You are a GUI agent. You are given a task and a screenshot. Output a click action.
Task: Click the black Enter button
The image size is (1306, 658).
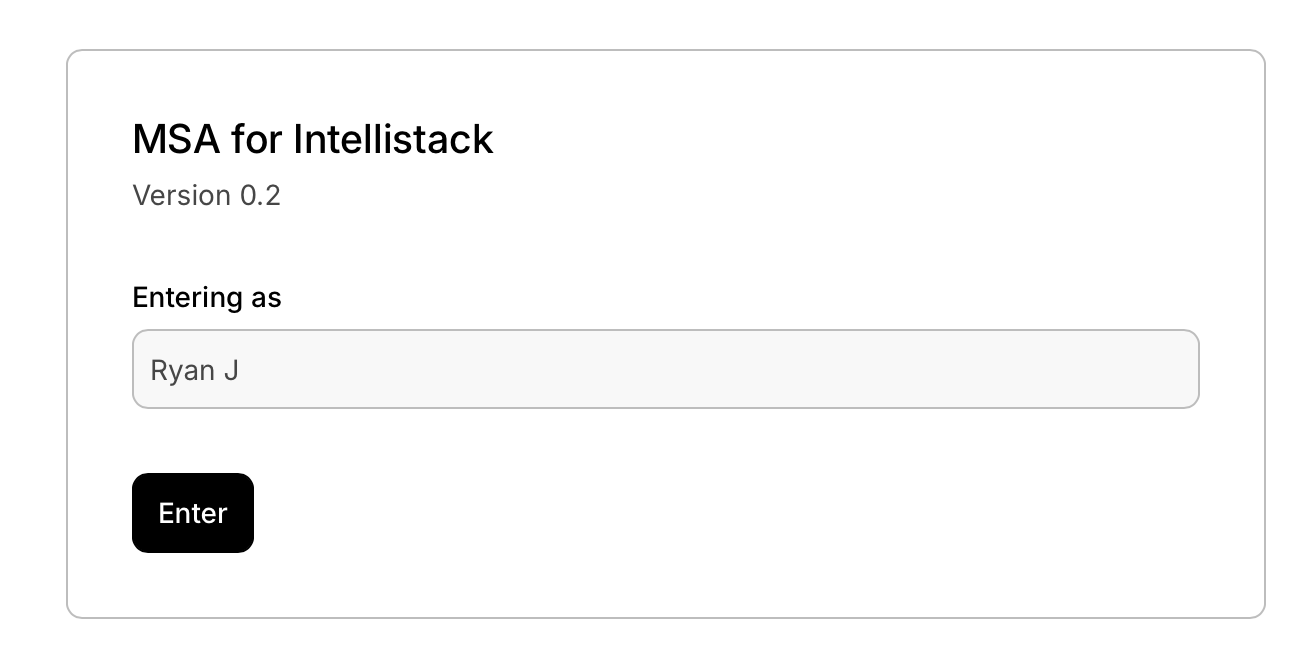[193, 513]
